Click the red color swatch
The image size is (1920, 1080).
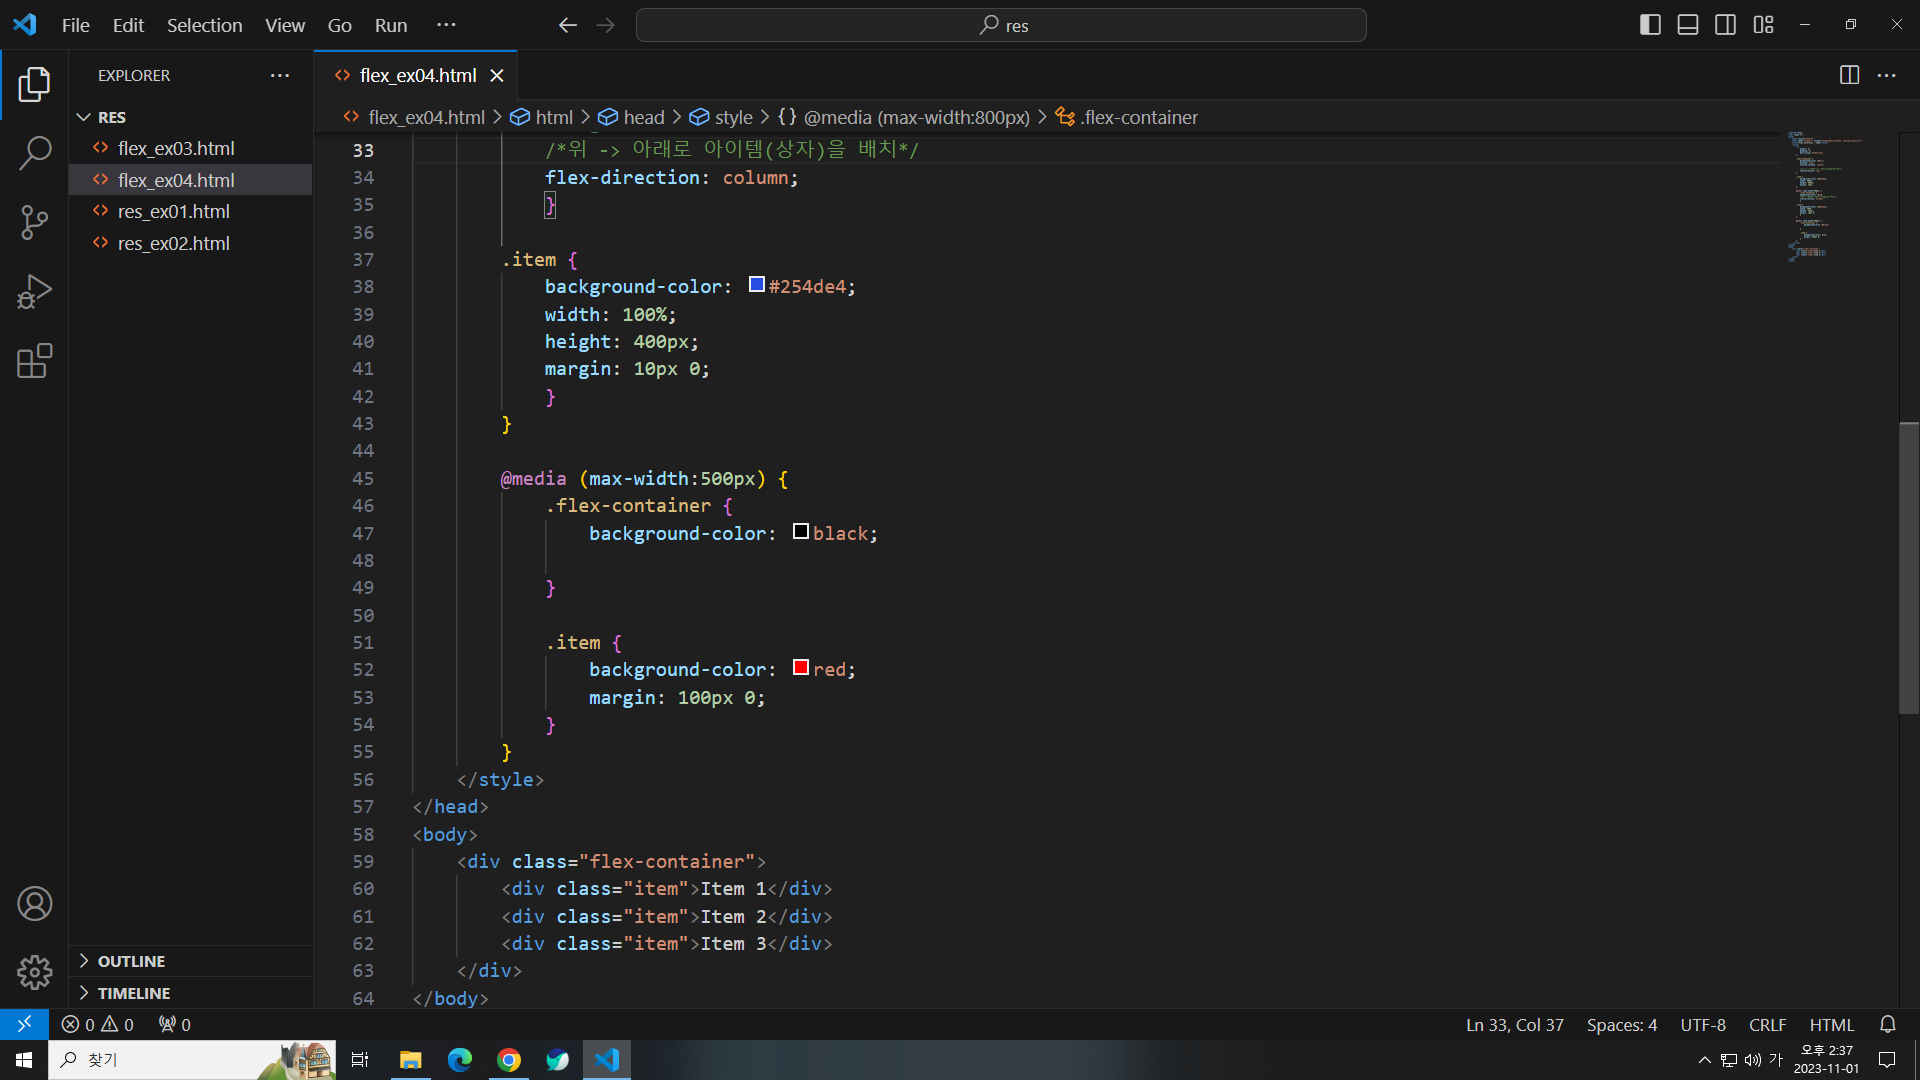[801, 668]
